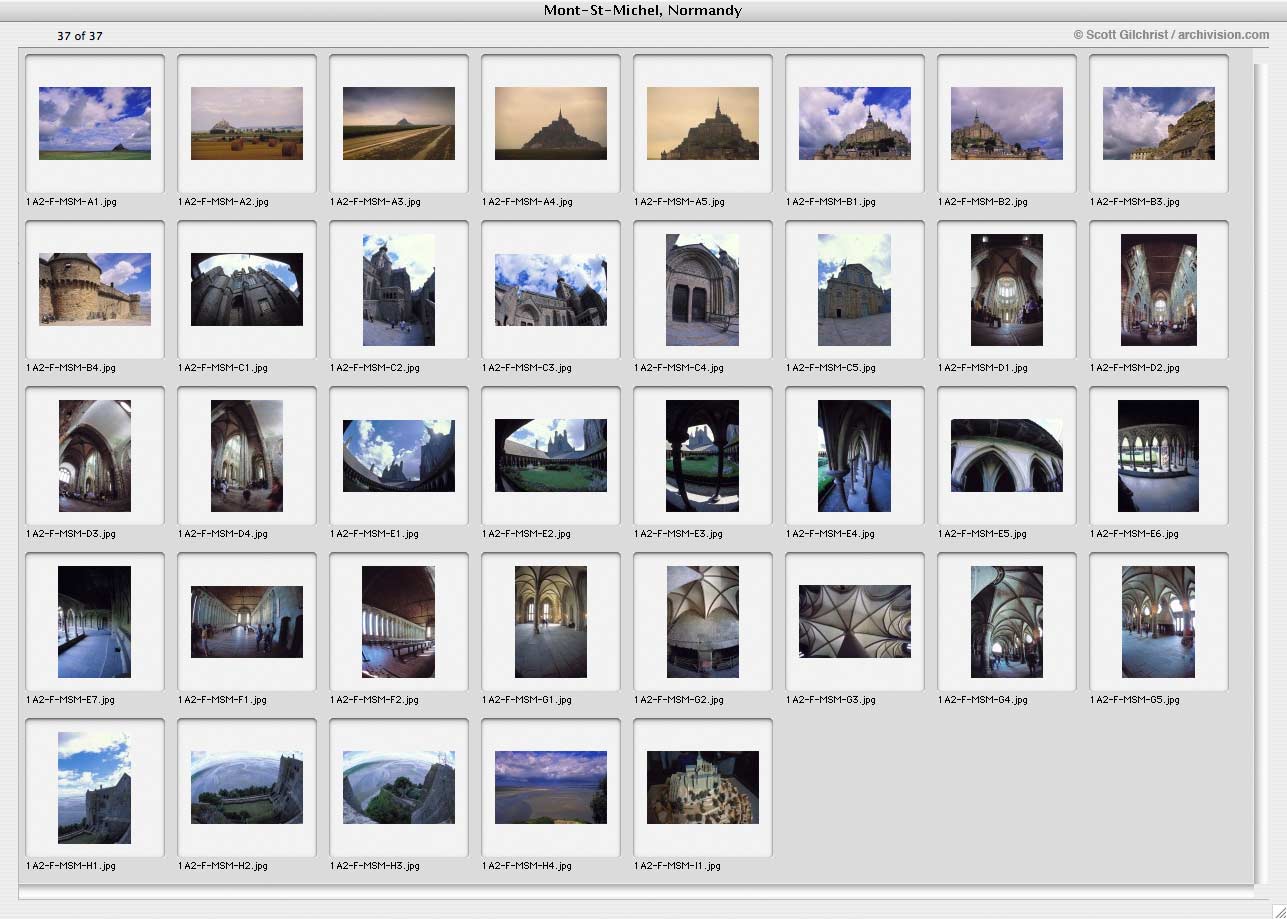Open the 1A2-F-MSM-C5.jpg facade thumbnail

(x=855, y=289)
